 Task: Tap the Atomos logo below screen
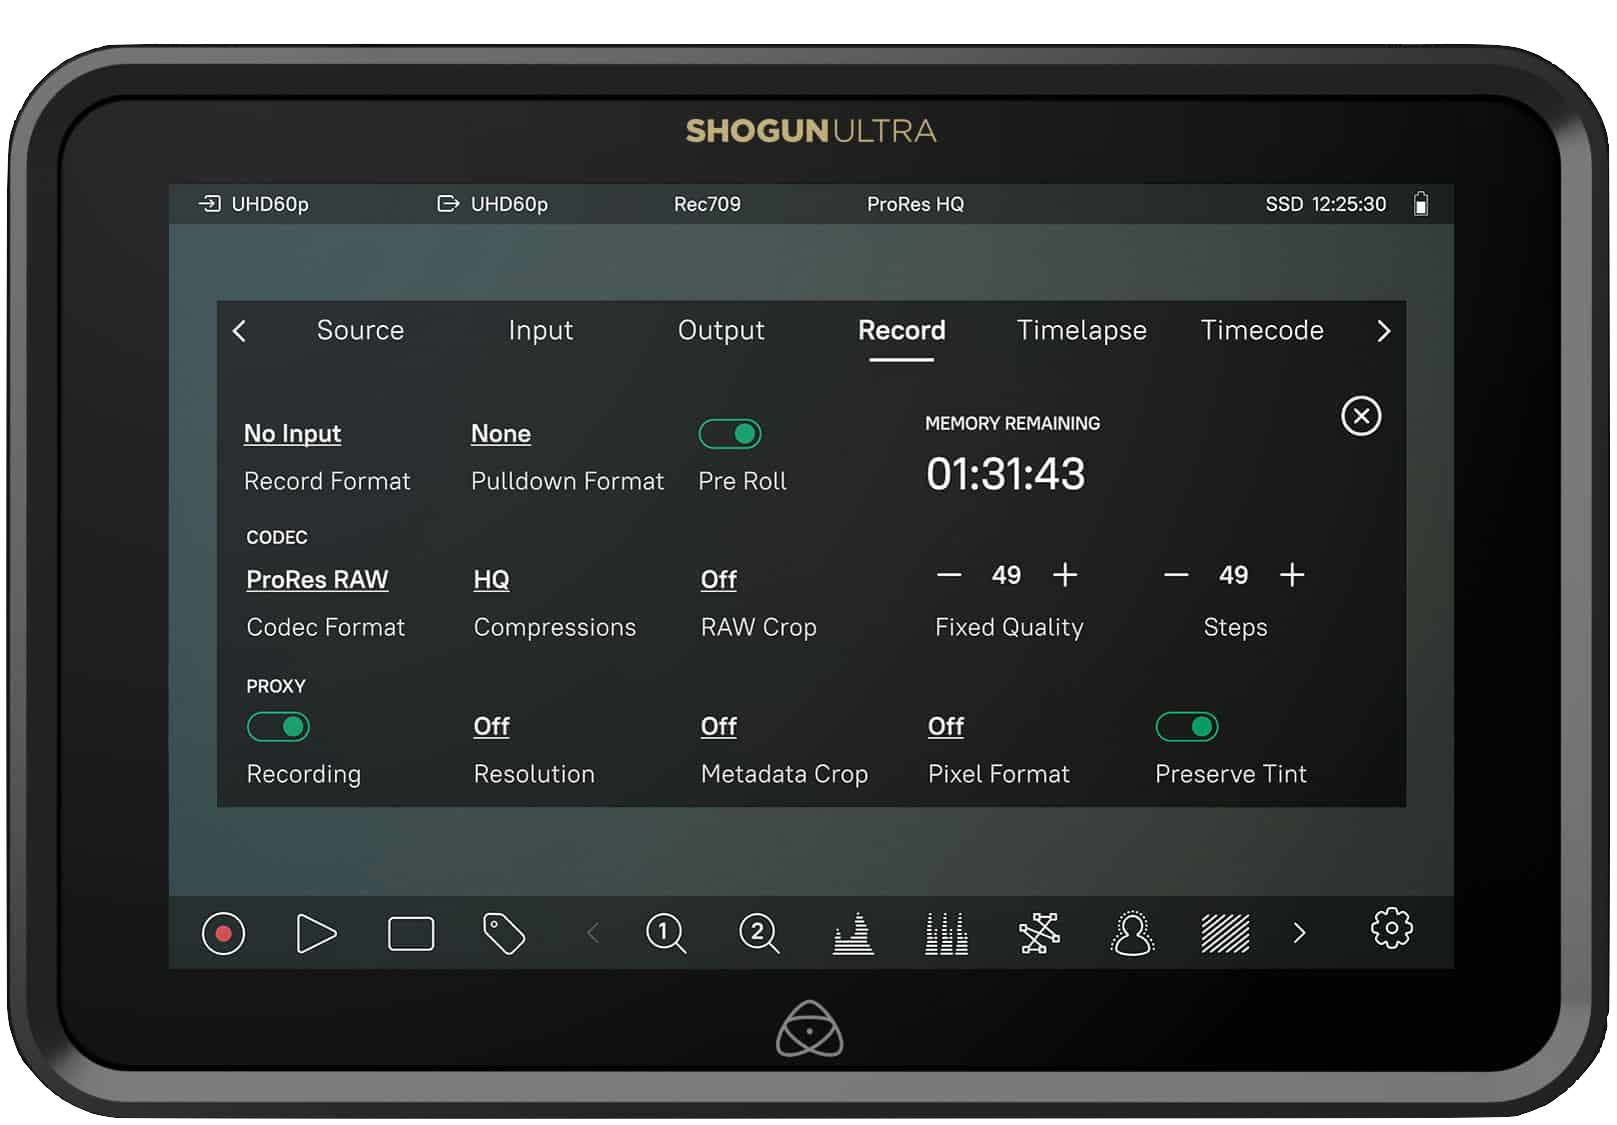point(810,1029)
